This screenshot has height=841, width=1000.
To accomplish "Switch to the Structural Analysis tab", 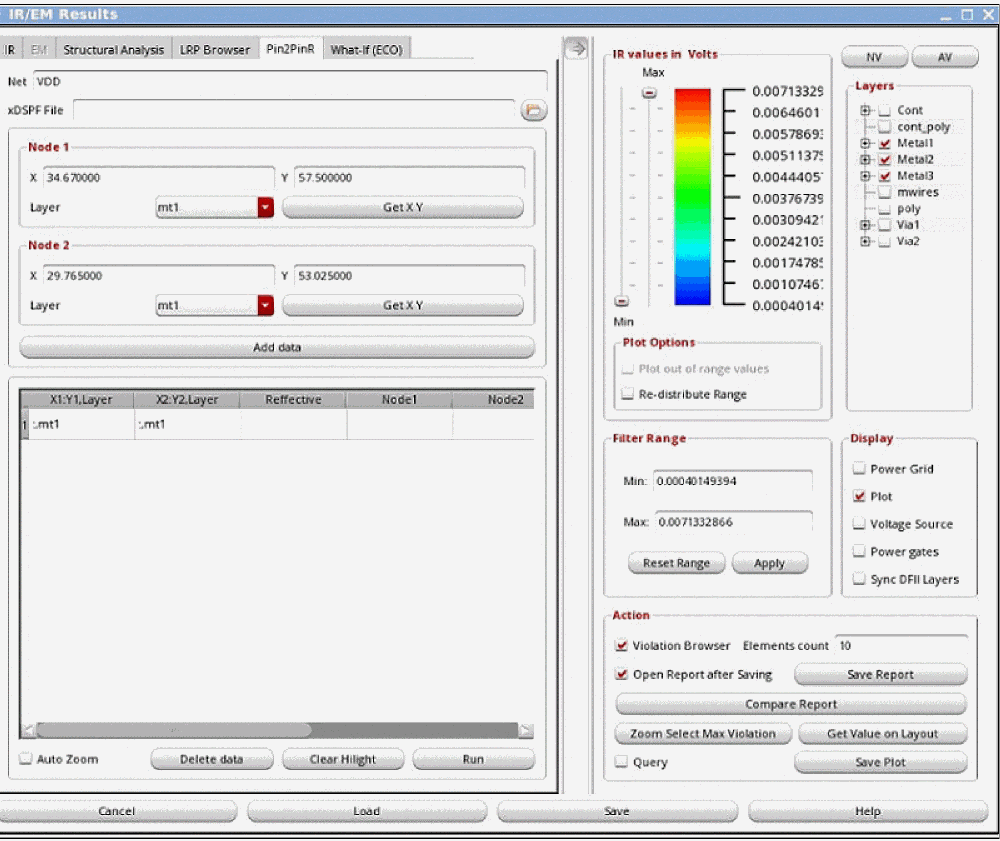I will point(113,49).
